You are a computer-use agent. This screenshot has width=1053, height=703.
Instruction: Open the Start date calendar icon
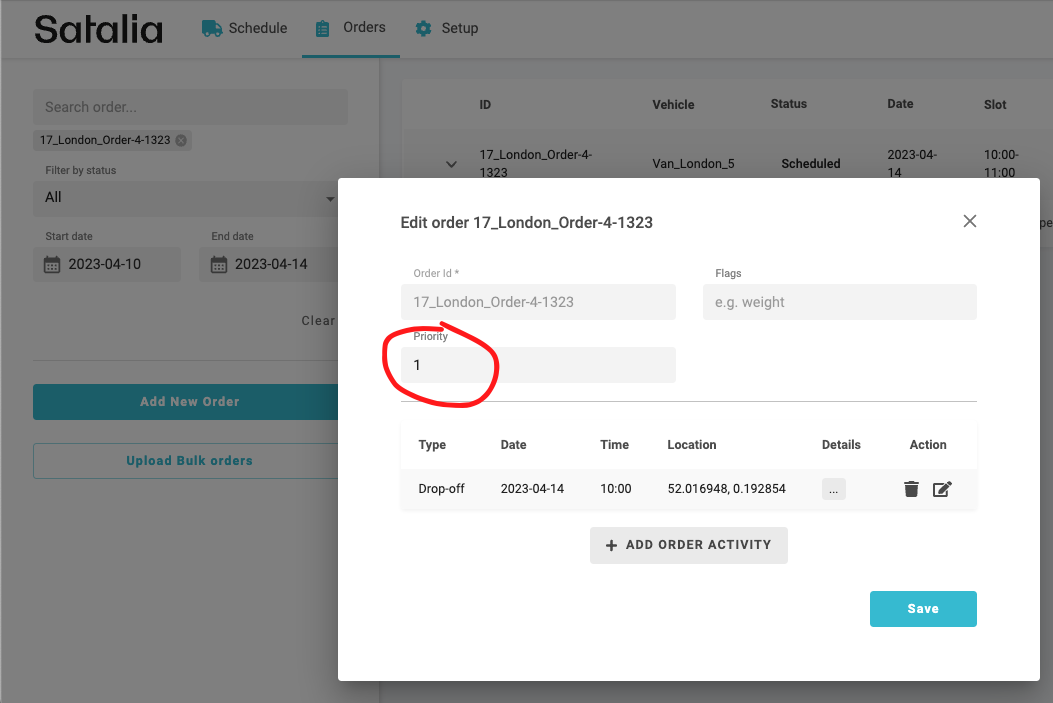click(x=53, y=265)
